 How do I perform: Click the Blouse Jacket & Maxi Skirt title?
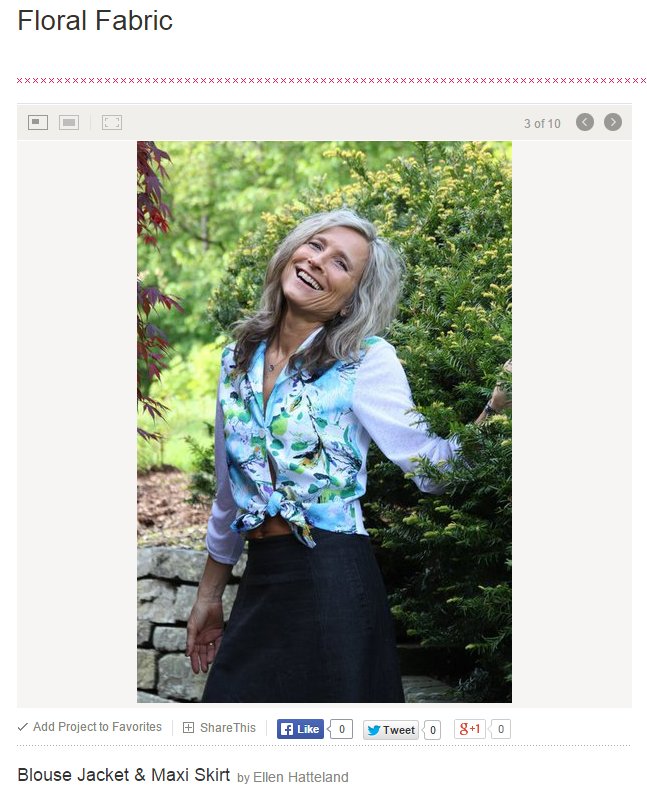click(124, 775)
